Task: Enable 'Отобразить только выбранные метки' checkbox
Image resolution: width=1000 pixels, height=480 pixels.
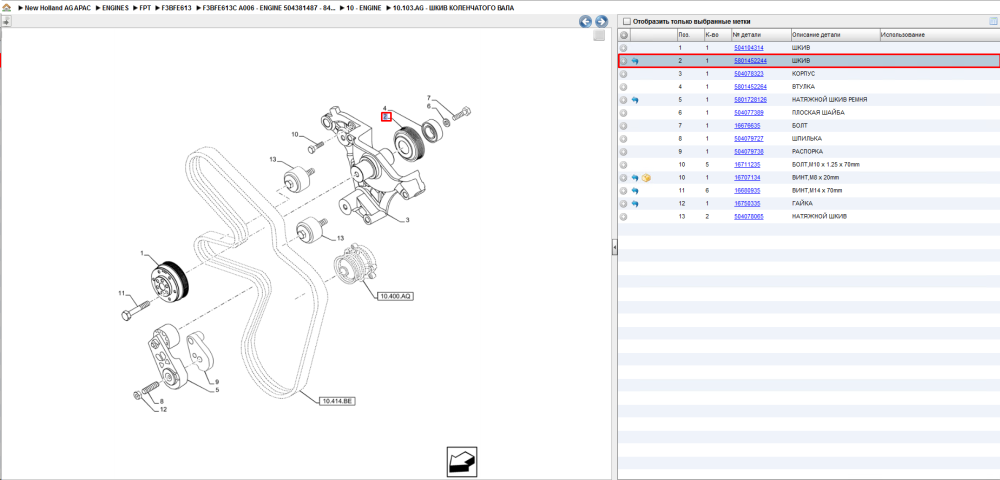Action: pos(626,21)
